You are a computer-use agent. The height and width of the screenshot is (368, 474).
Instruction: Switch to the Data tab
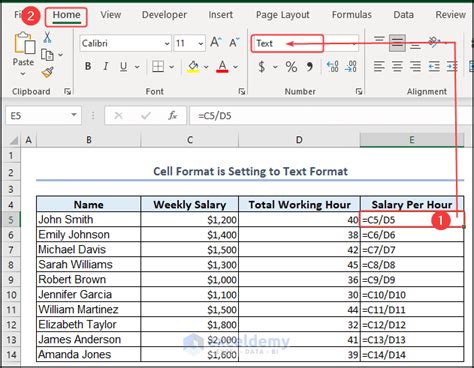pos(403,15)
